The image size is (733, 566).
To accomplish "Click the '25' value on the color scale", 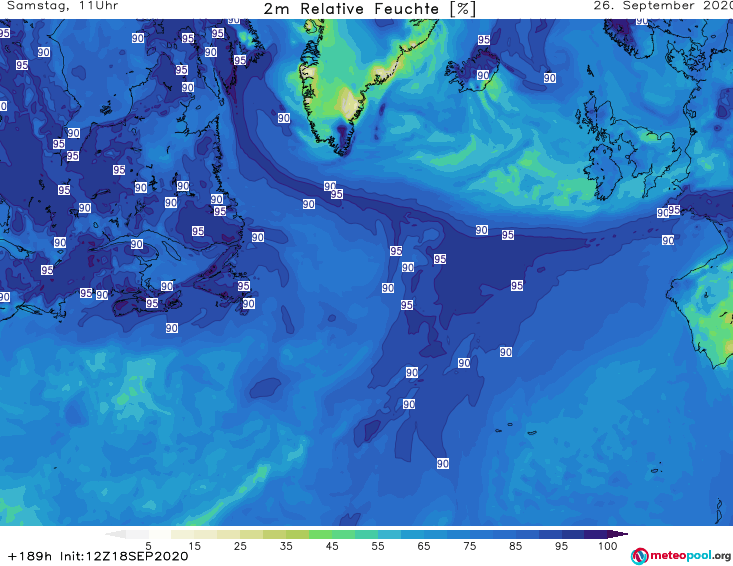I will pos(240,546).
